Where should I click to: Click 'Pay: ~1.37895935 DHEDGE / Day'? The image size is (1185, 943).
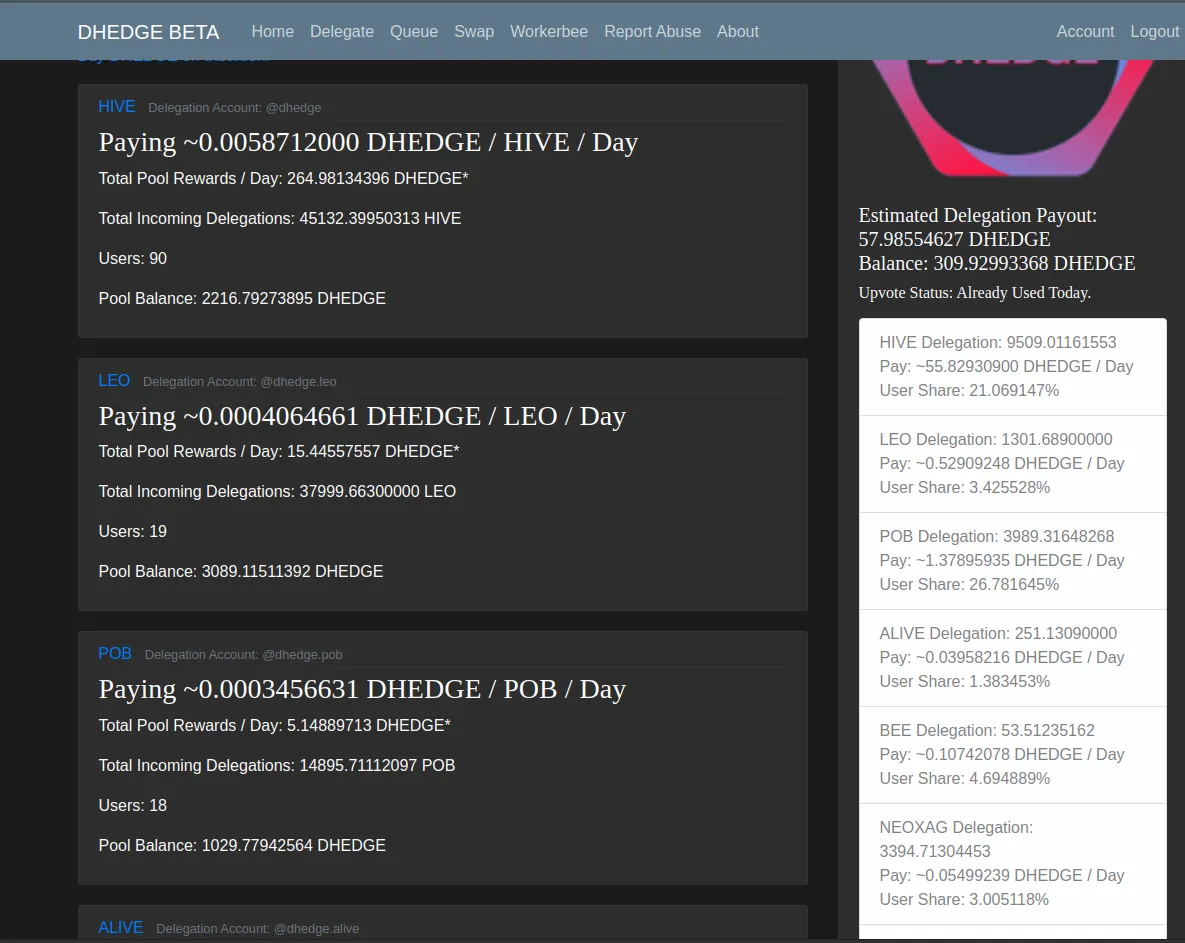(1002, 561)
